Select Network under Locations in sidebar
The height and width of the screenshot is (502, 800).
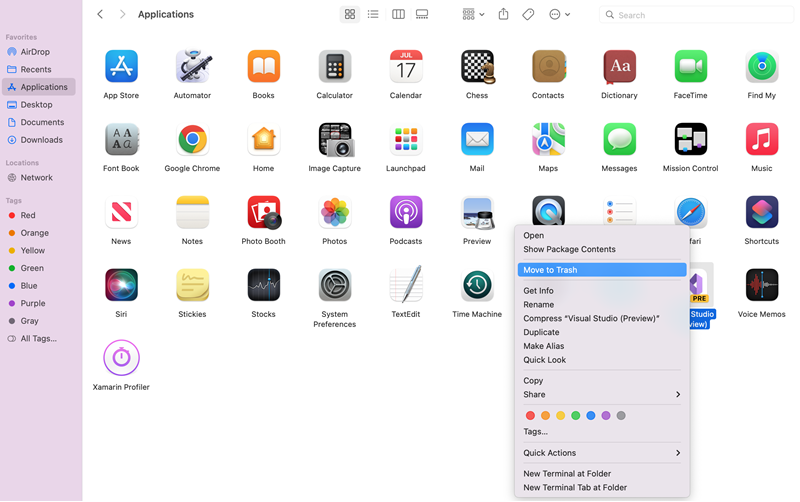point(38,178)
